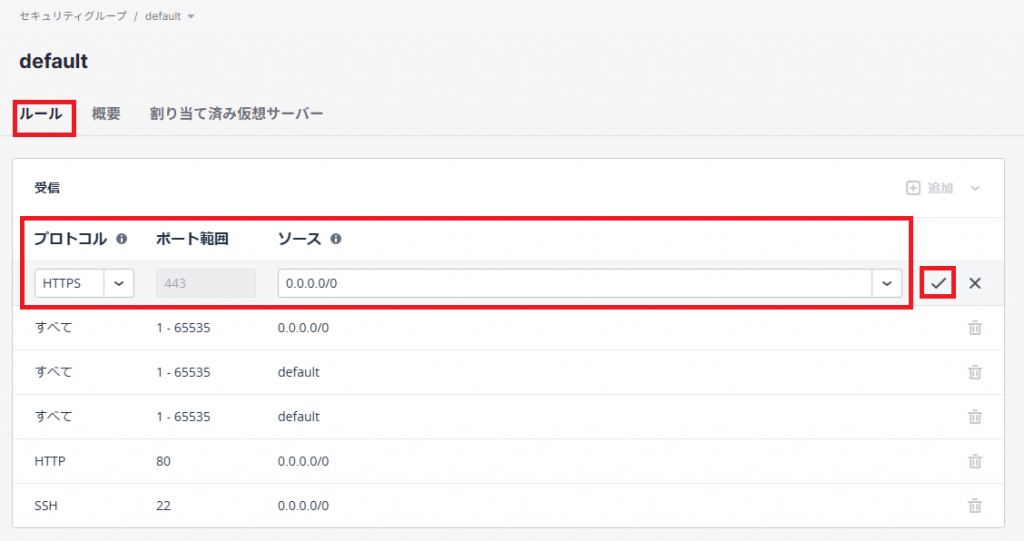Image resolution: width=1024 pixels, height=541 pixels.
Task: Click the 追加 plus icon
Action: pos(913,188)
